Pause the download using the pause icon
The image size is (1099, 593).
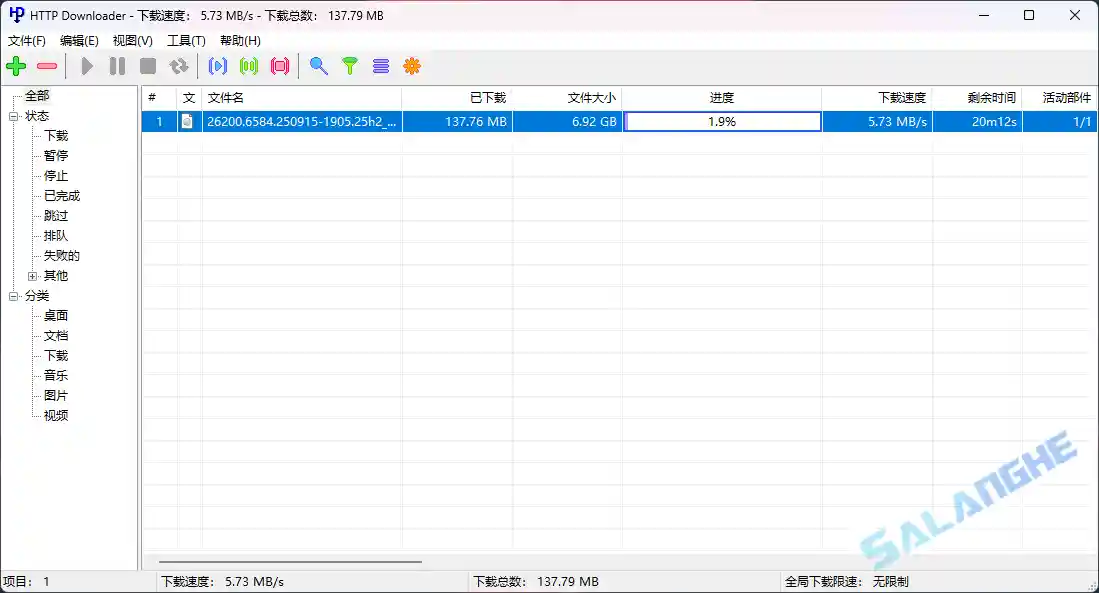[117, 65]
